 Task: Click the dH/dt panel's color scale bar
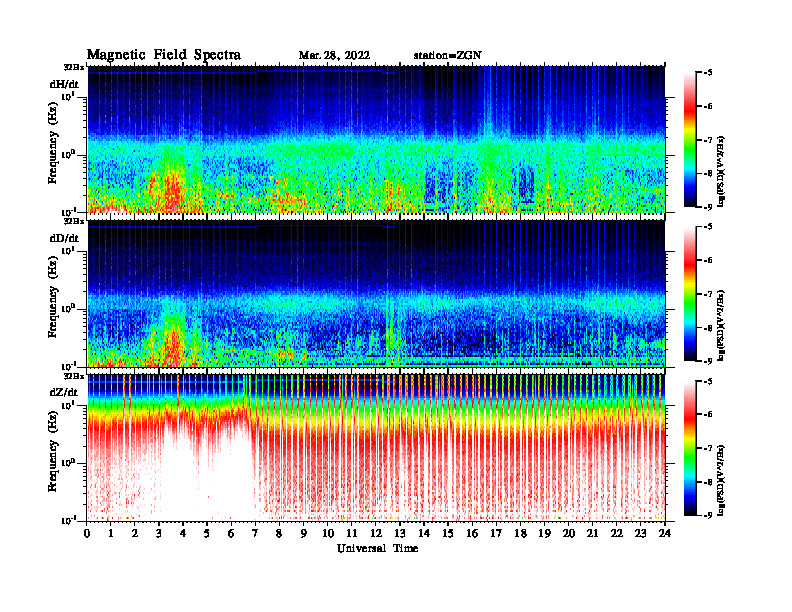[690, 139]
